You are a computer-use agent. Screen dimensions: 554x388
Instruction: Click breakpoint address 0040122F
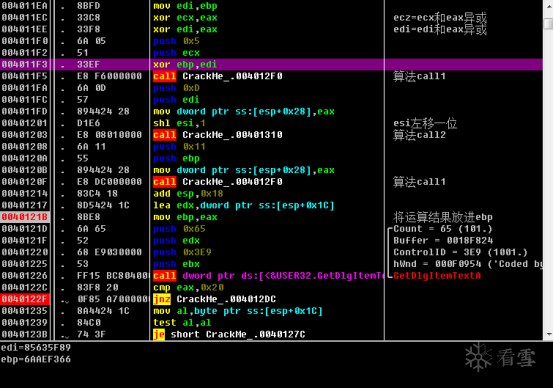(24, 299)
